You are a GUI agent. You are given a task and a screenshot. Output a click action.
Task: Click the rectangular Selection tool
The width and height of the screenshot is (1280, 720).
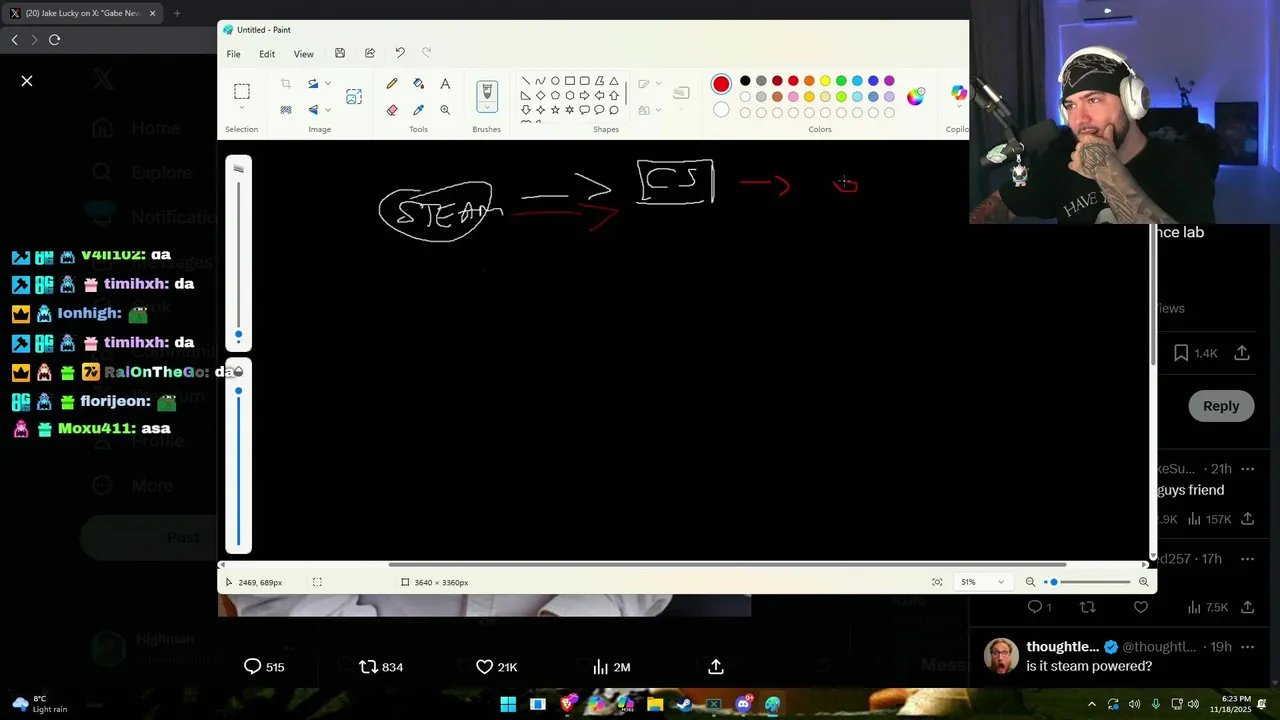point(242,92)
